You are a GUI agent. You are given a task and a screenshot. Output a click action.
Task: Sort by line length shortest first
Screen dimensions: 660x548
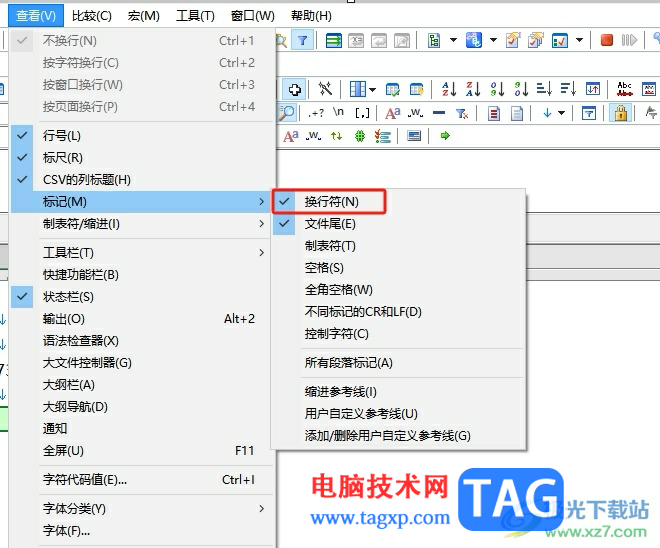544,89
